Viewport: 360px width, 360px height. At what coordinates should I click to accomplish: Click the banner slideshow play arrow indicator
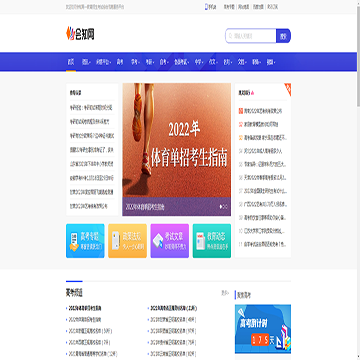pos(221,207)
